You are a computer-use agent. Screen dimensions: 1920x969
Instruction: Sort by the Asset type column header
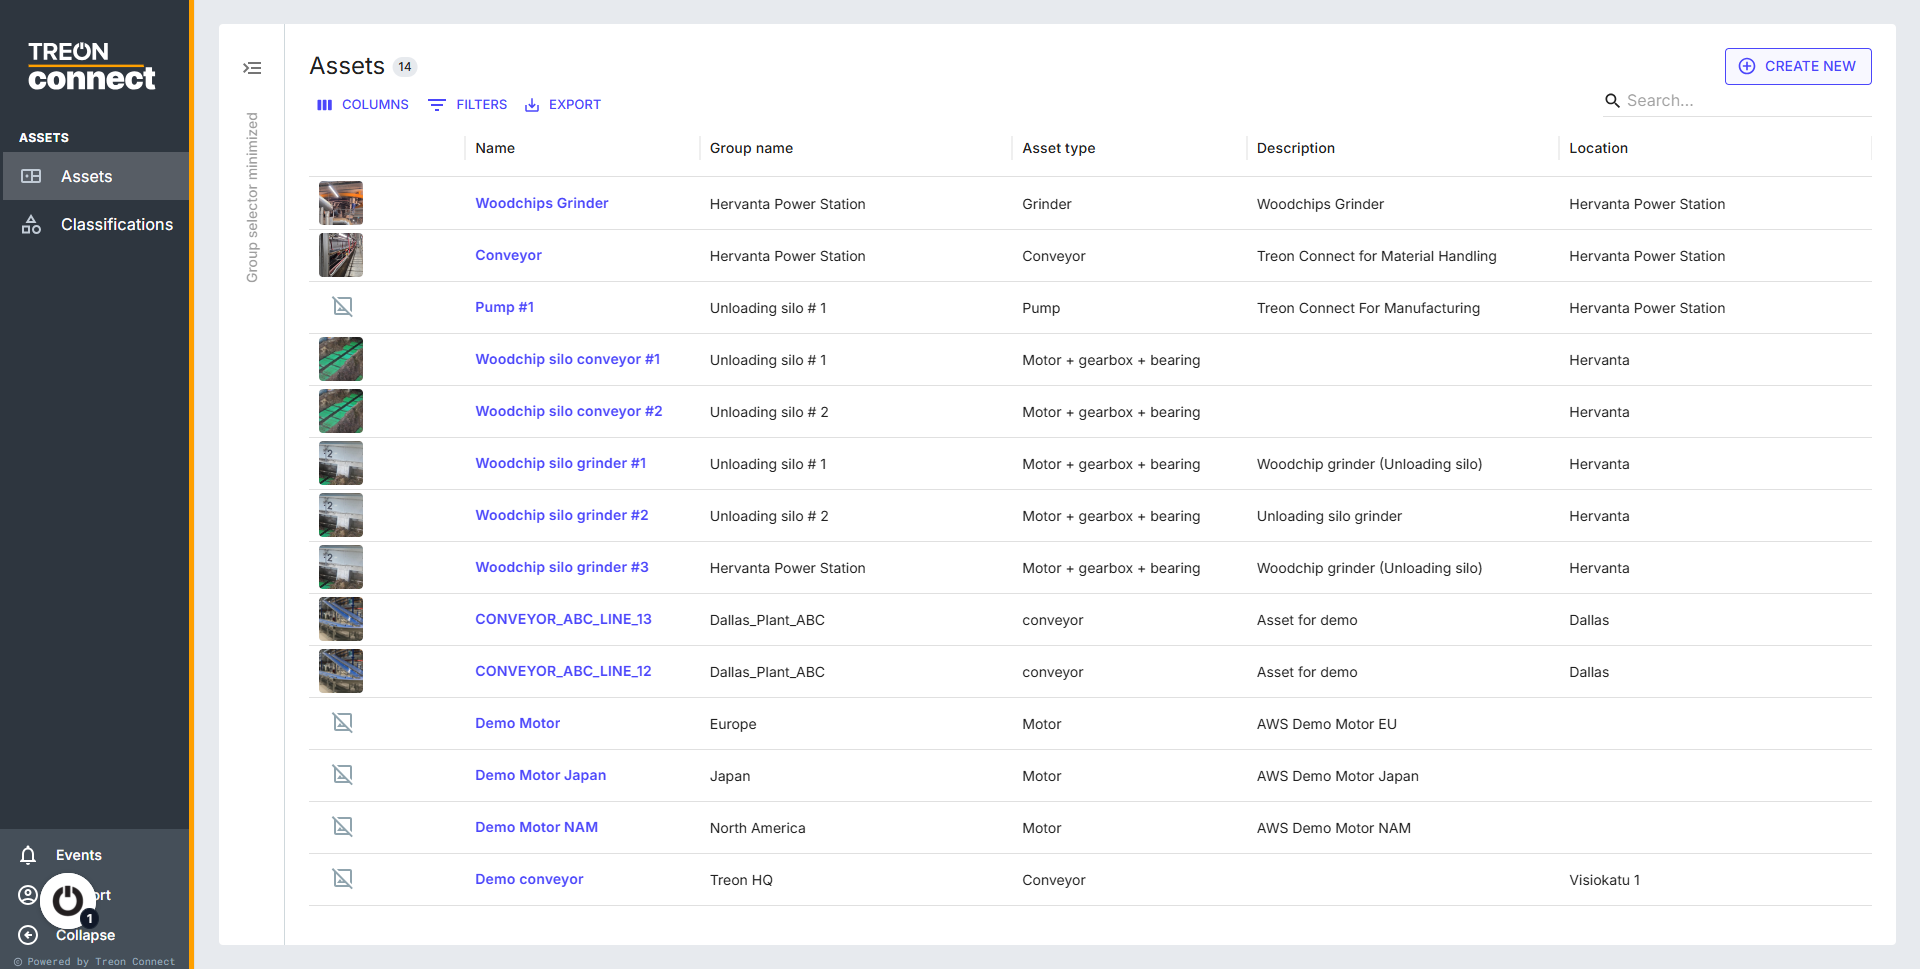1058,148
